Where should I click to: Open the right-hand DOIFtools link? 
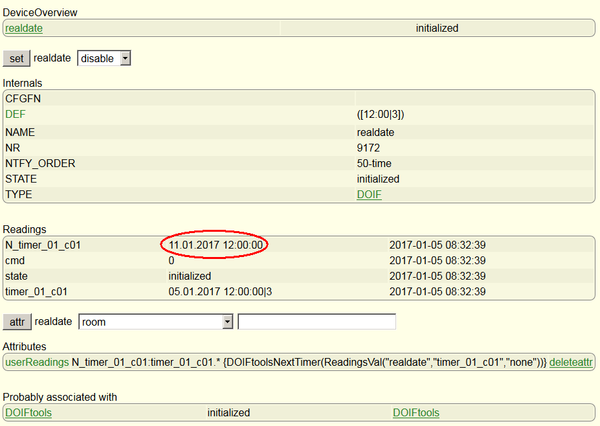point(416,412)
